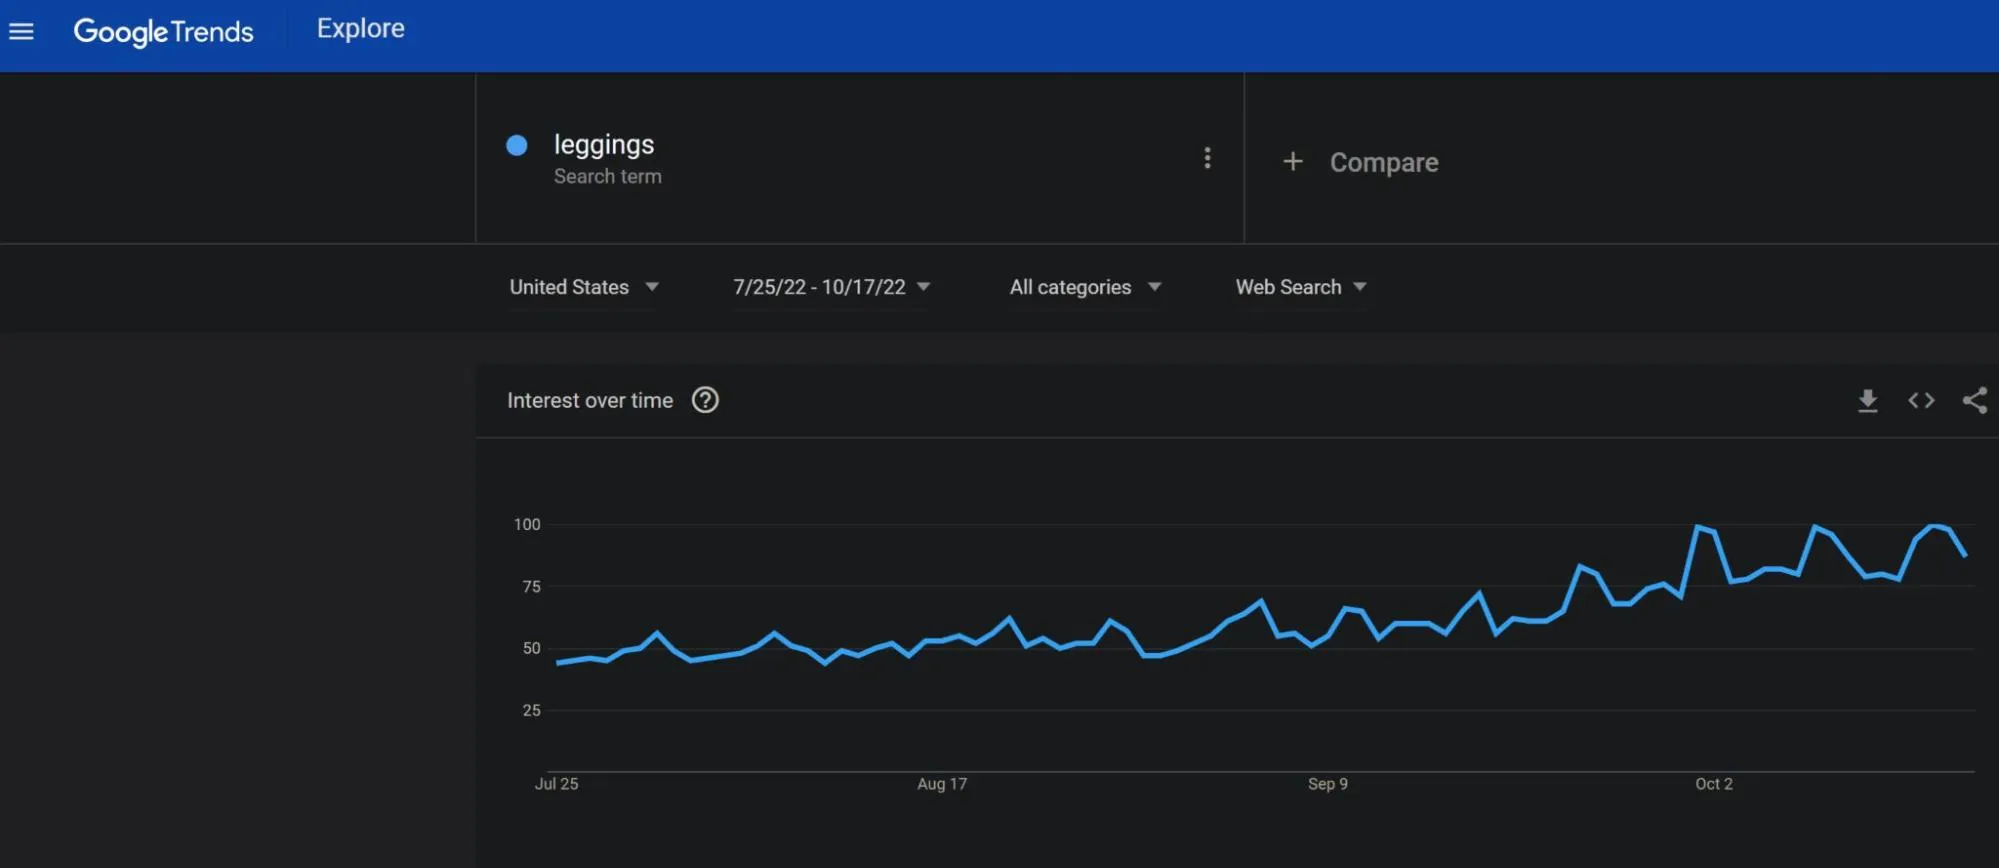Click the Google Trends logo

pos(163,32)
